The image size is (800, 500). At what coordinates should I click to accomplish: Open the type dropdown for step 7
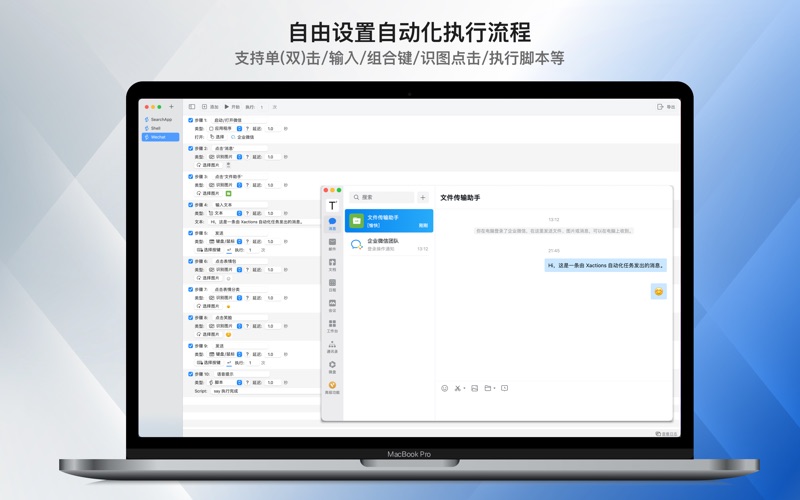[225, 297]
